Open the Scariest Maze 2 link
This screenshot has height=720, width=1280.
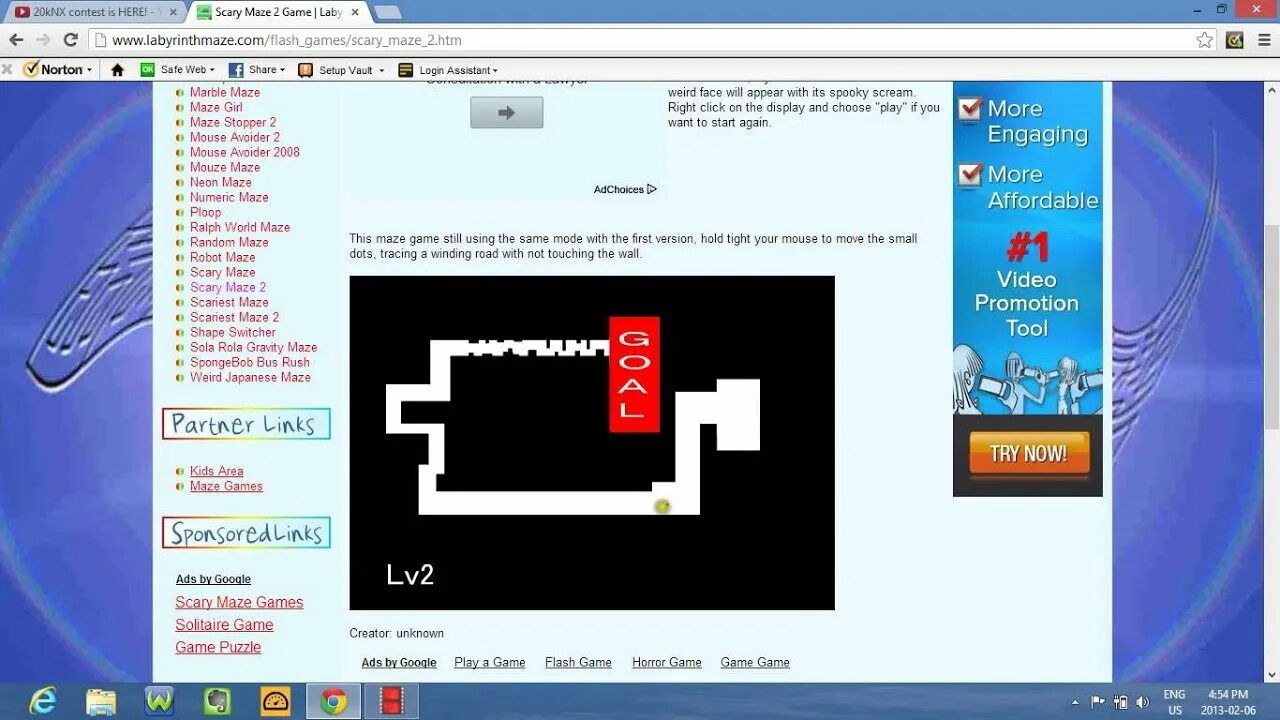[235, 317]
